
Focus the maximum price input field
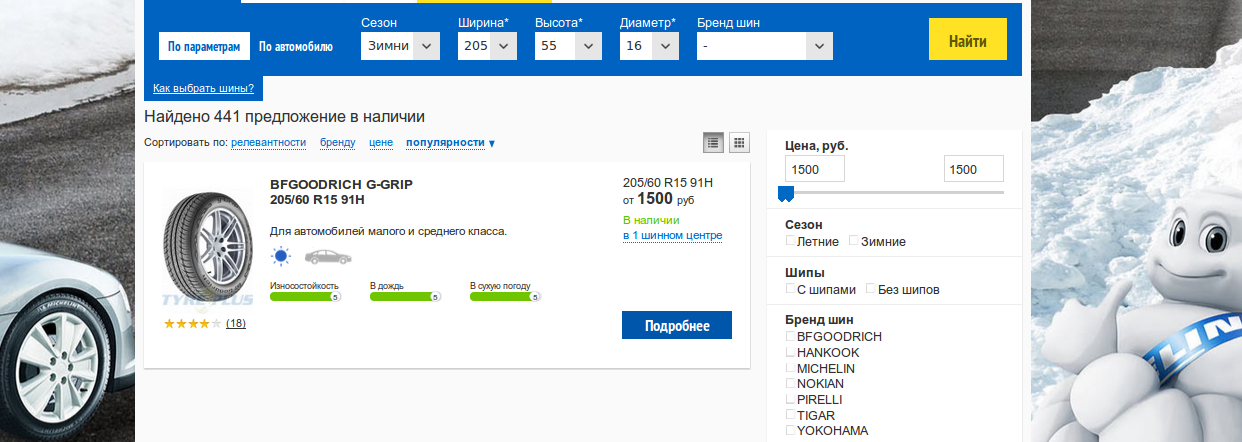tap(974, 169)
